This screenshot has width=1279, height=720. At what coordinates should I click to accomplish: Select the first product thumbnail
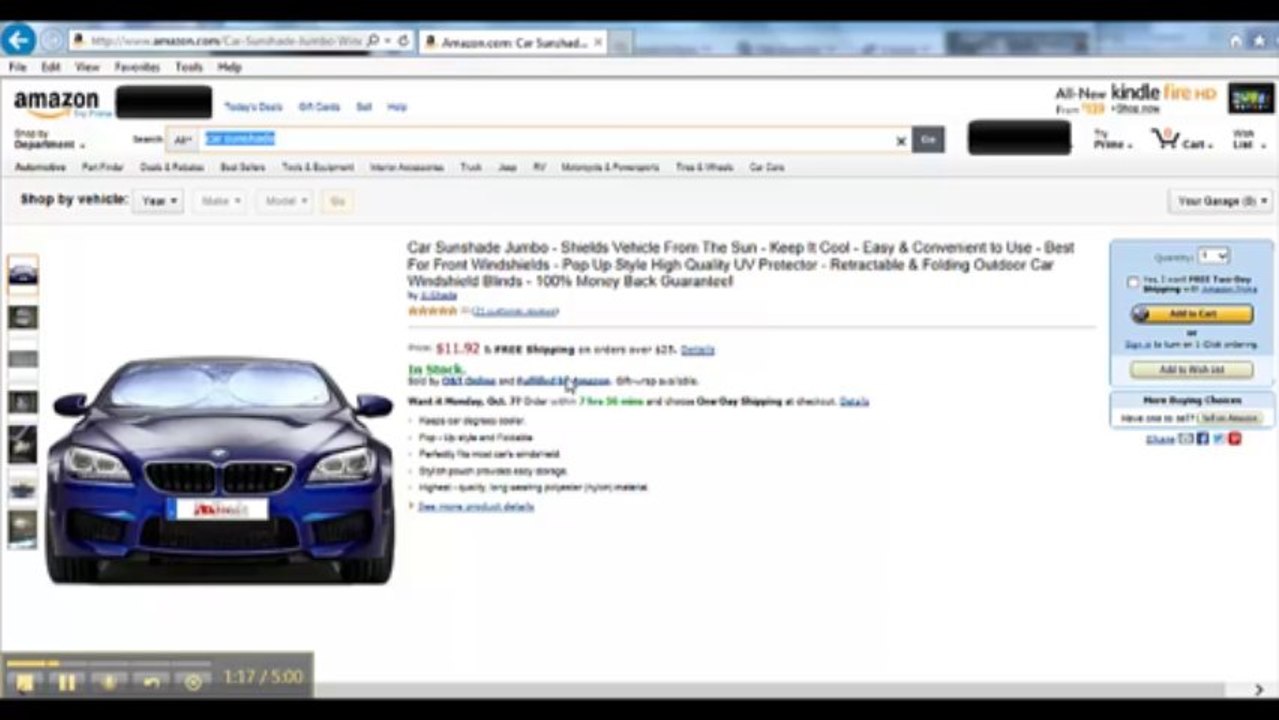(22, 273)
